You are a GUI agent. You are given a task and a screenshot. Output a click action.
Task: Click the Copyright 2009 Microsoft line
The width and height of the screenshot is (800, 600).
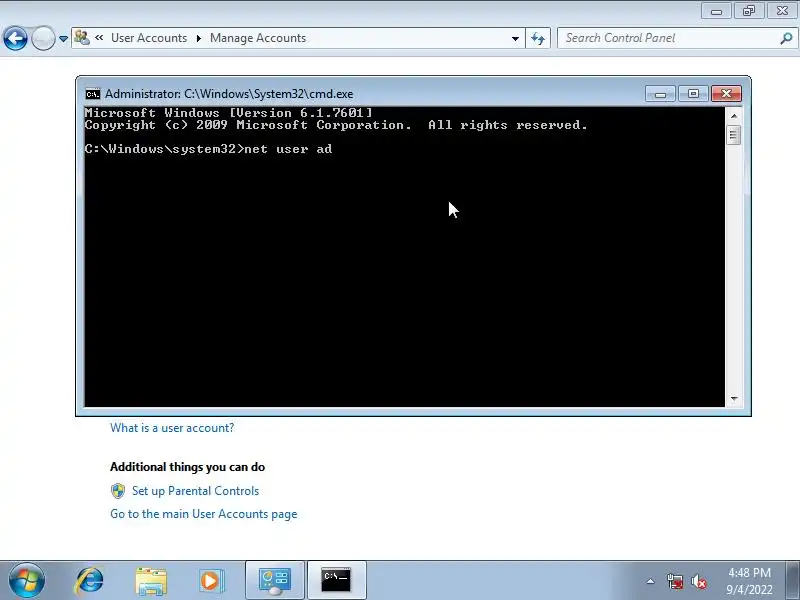pyautogui.click(x=336, y=125)
